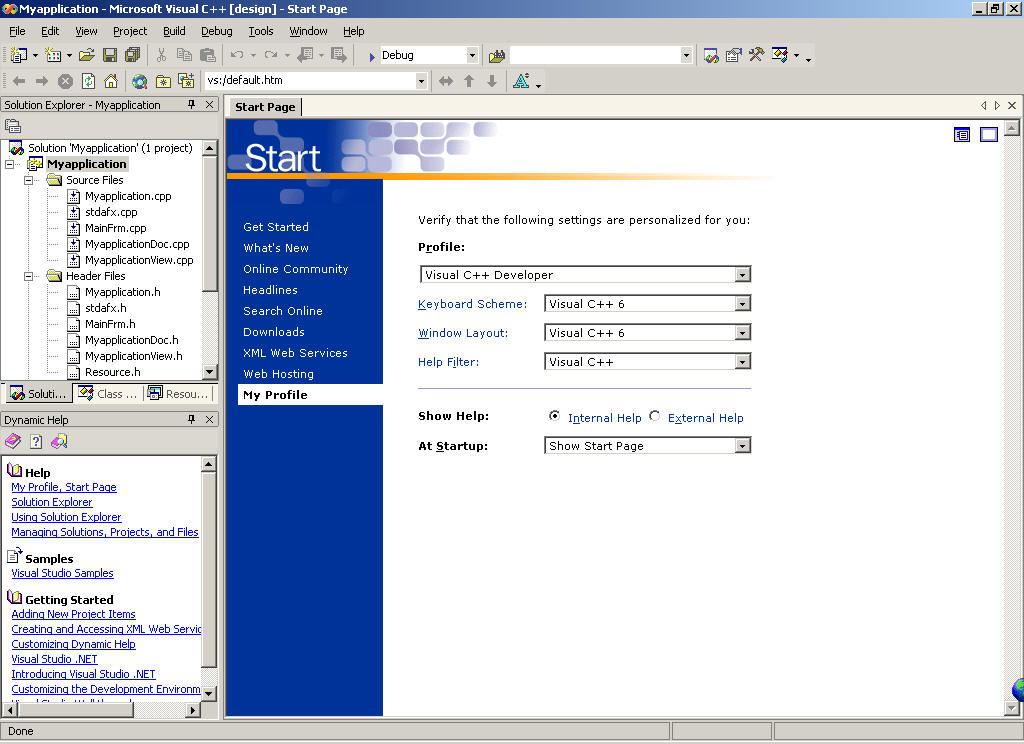Click the Dynamic Help Search icon
The image size is (1024, 744).
(x=59, y=442)
